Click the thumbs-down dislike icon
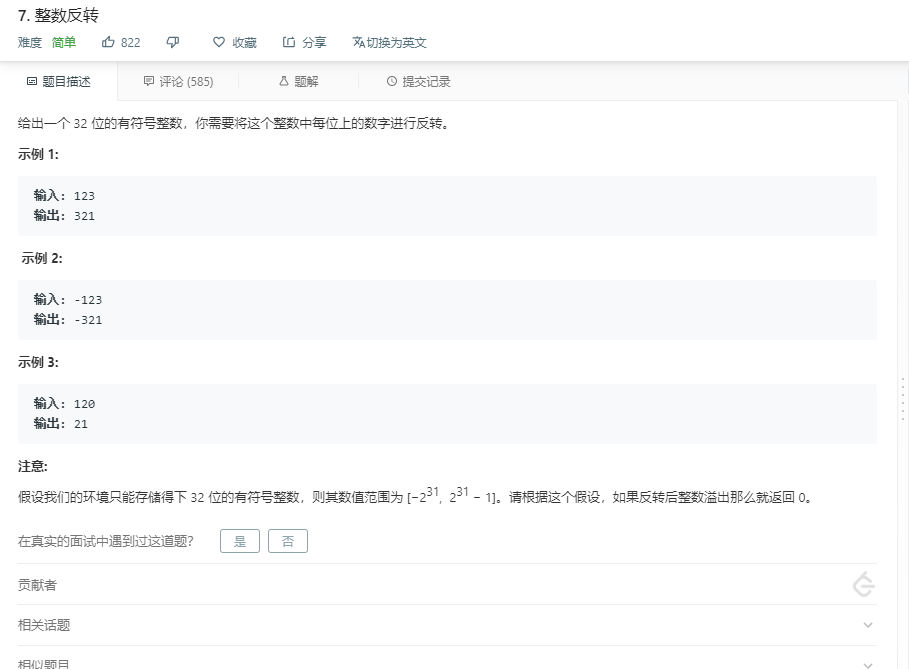The width and height of the screenshot is (909, 669). (173, 42)
